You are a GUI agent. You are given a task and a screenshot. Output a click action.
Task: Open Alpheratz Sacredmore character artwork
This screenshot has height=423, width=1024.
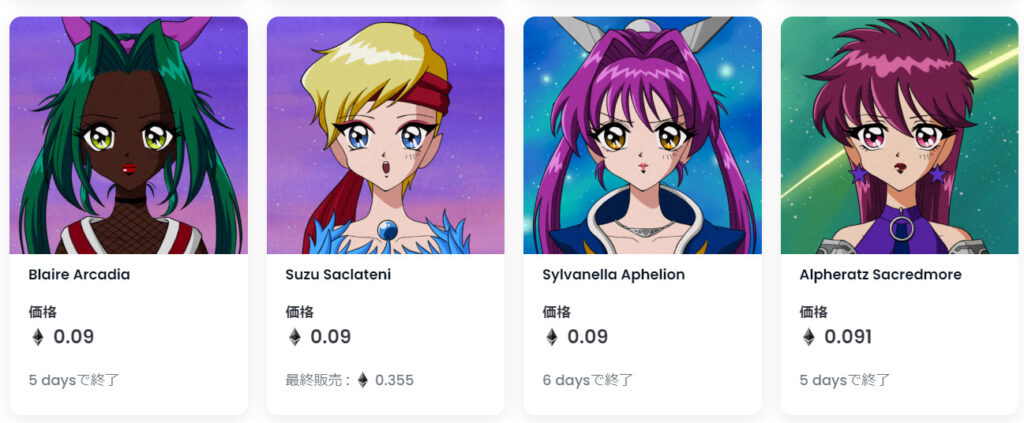pos(899,135)
